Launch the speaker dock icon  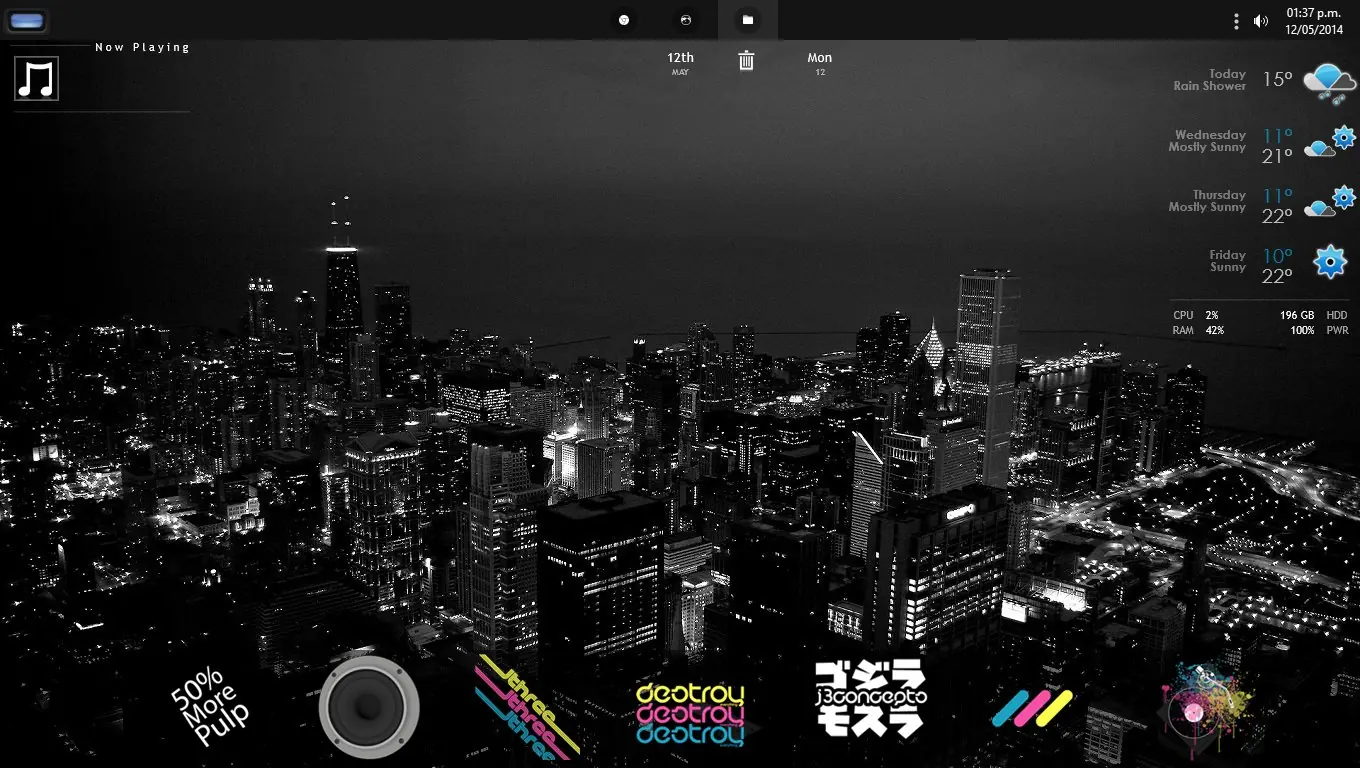click(x=369, y=707)
